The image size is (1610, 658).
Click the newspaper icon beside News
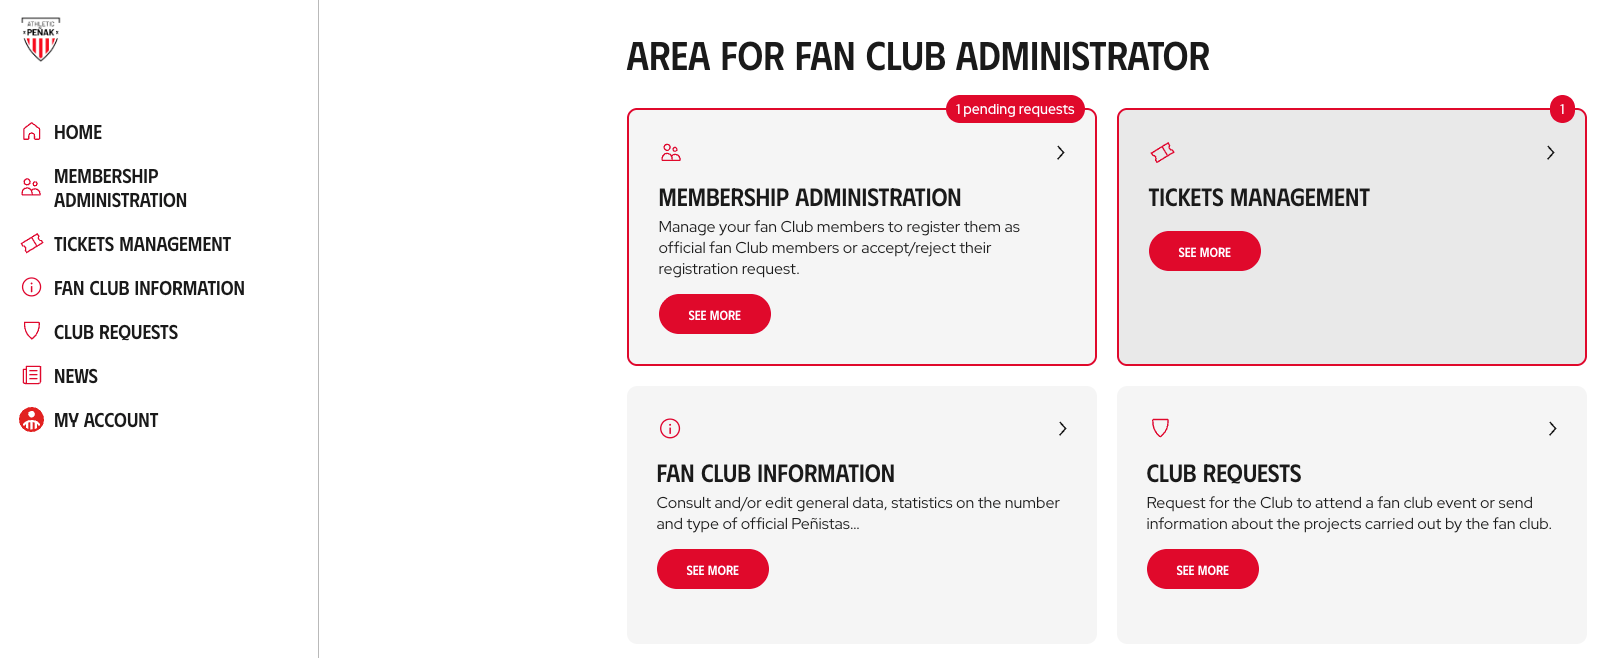tap(32, 375)
